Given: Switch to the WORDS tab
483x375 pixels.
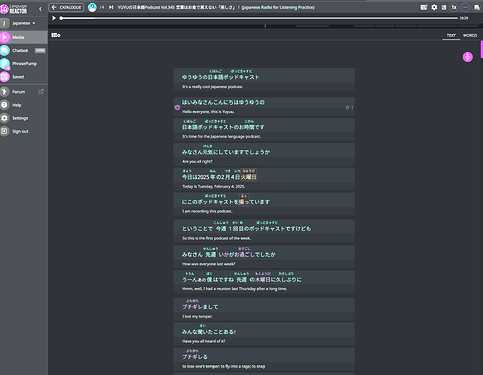Looking at the screenshot, I should pos(470,35).
